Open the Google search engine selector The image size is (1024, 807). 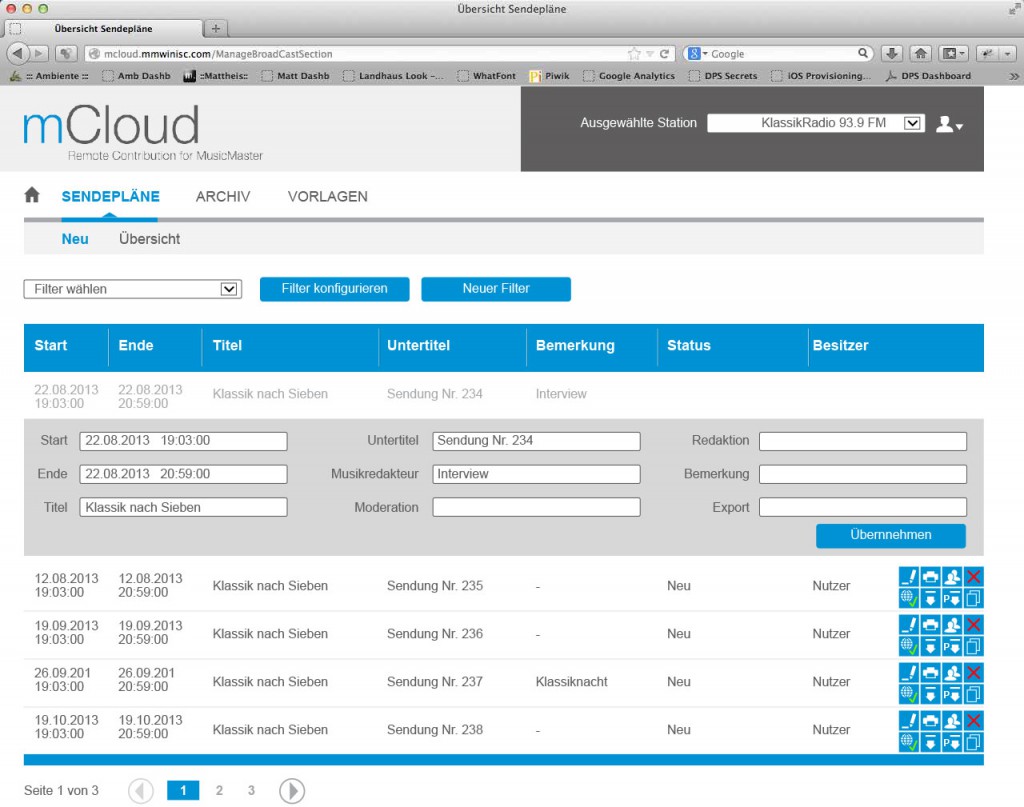[697, 52]
